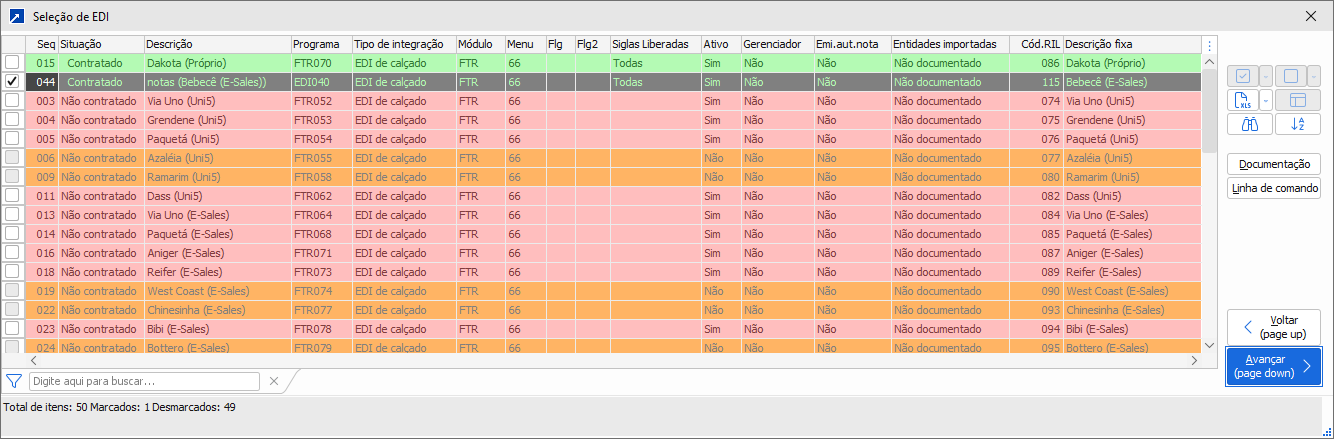
Task: Click the A-Z sort icon button
Action: [1298, 124]
